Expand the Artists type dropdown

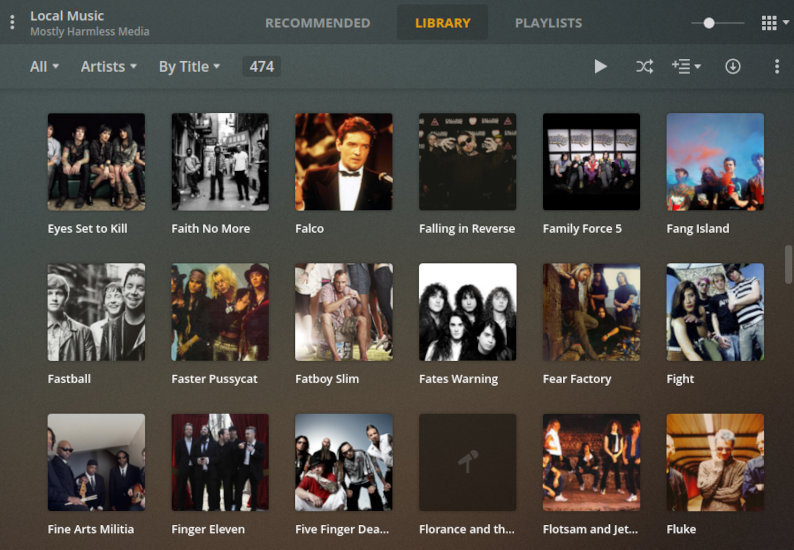[x=108, y=67]
